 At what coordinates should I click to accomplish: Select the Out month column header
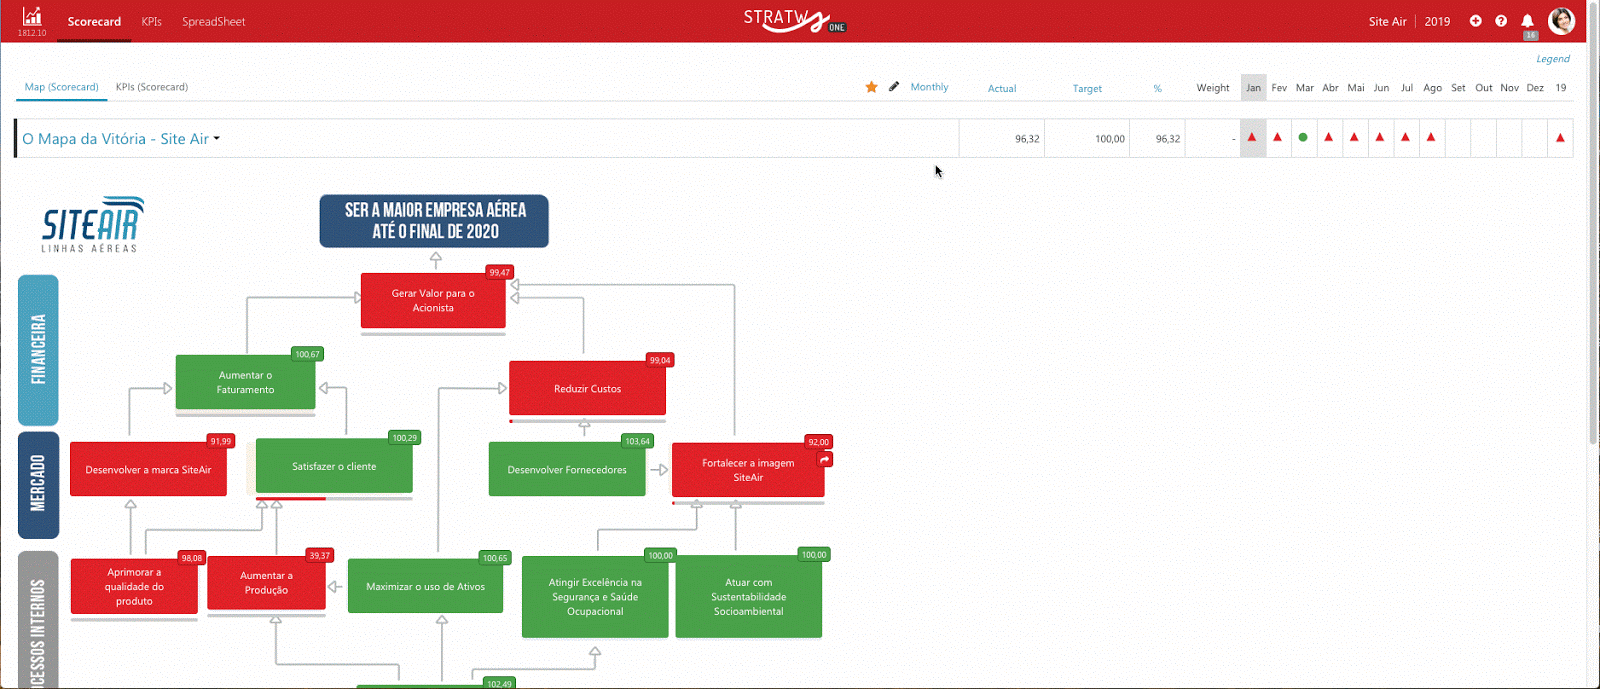[1484, 88]
